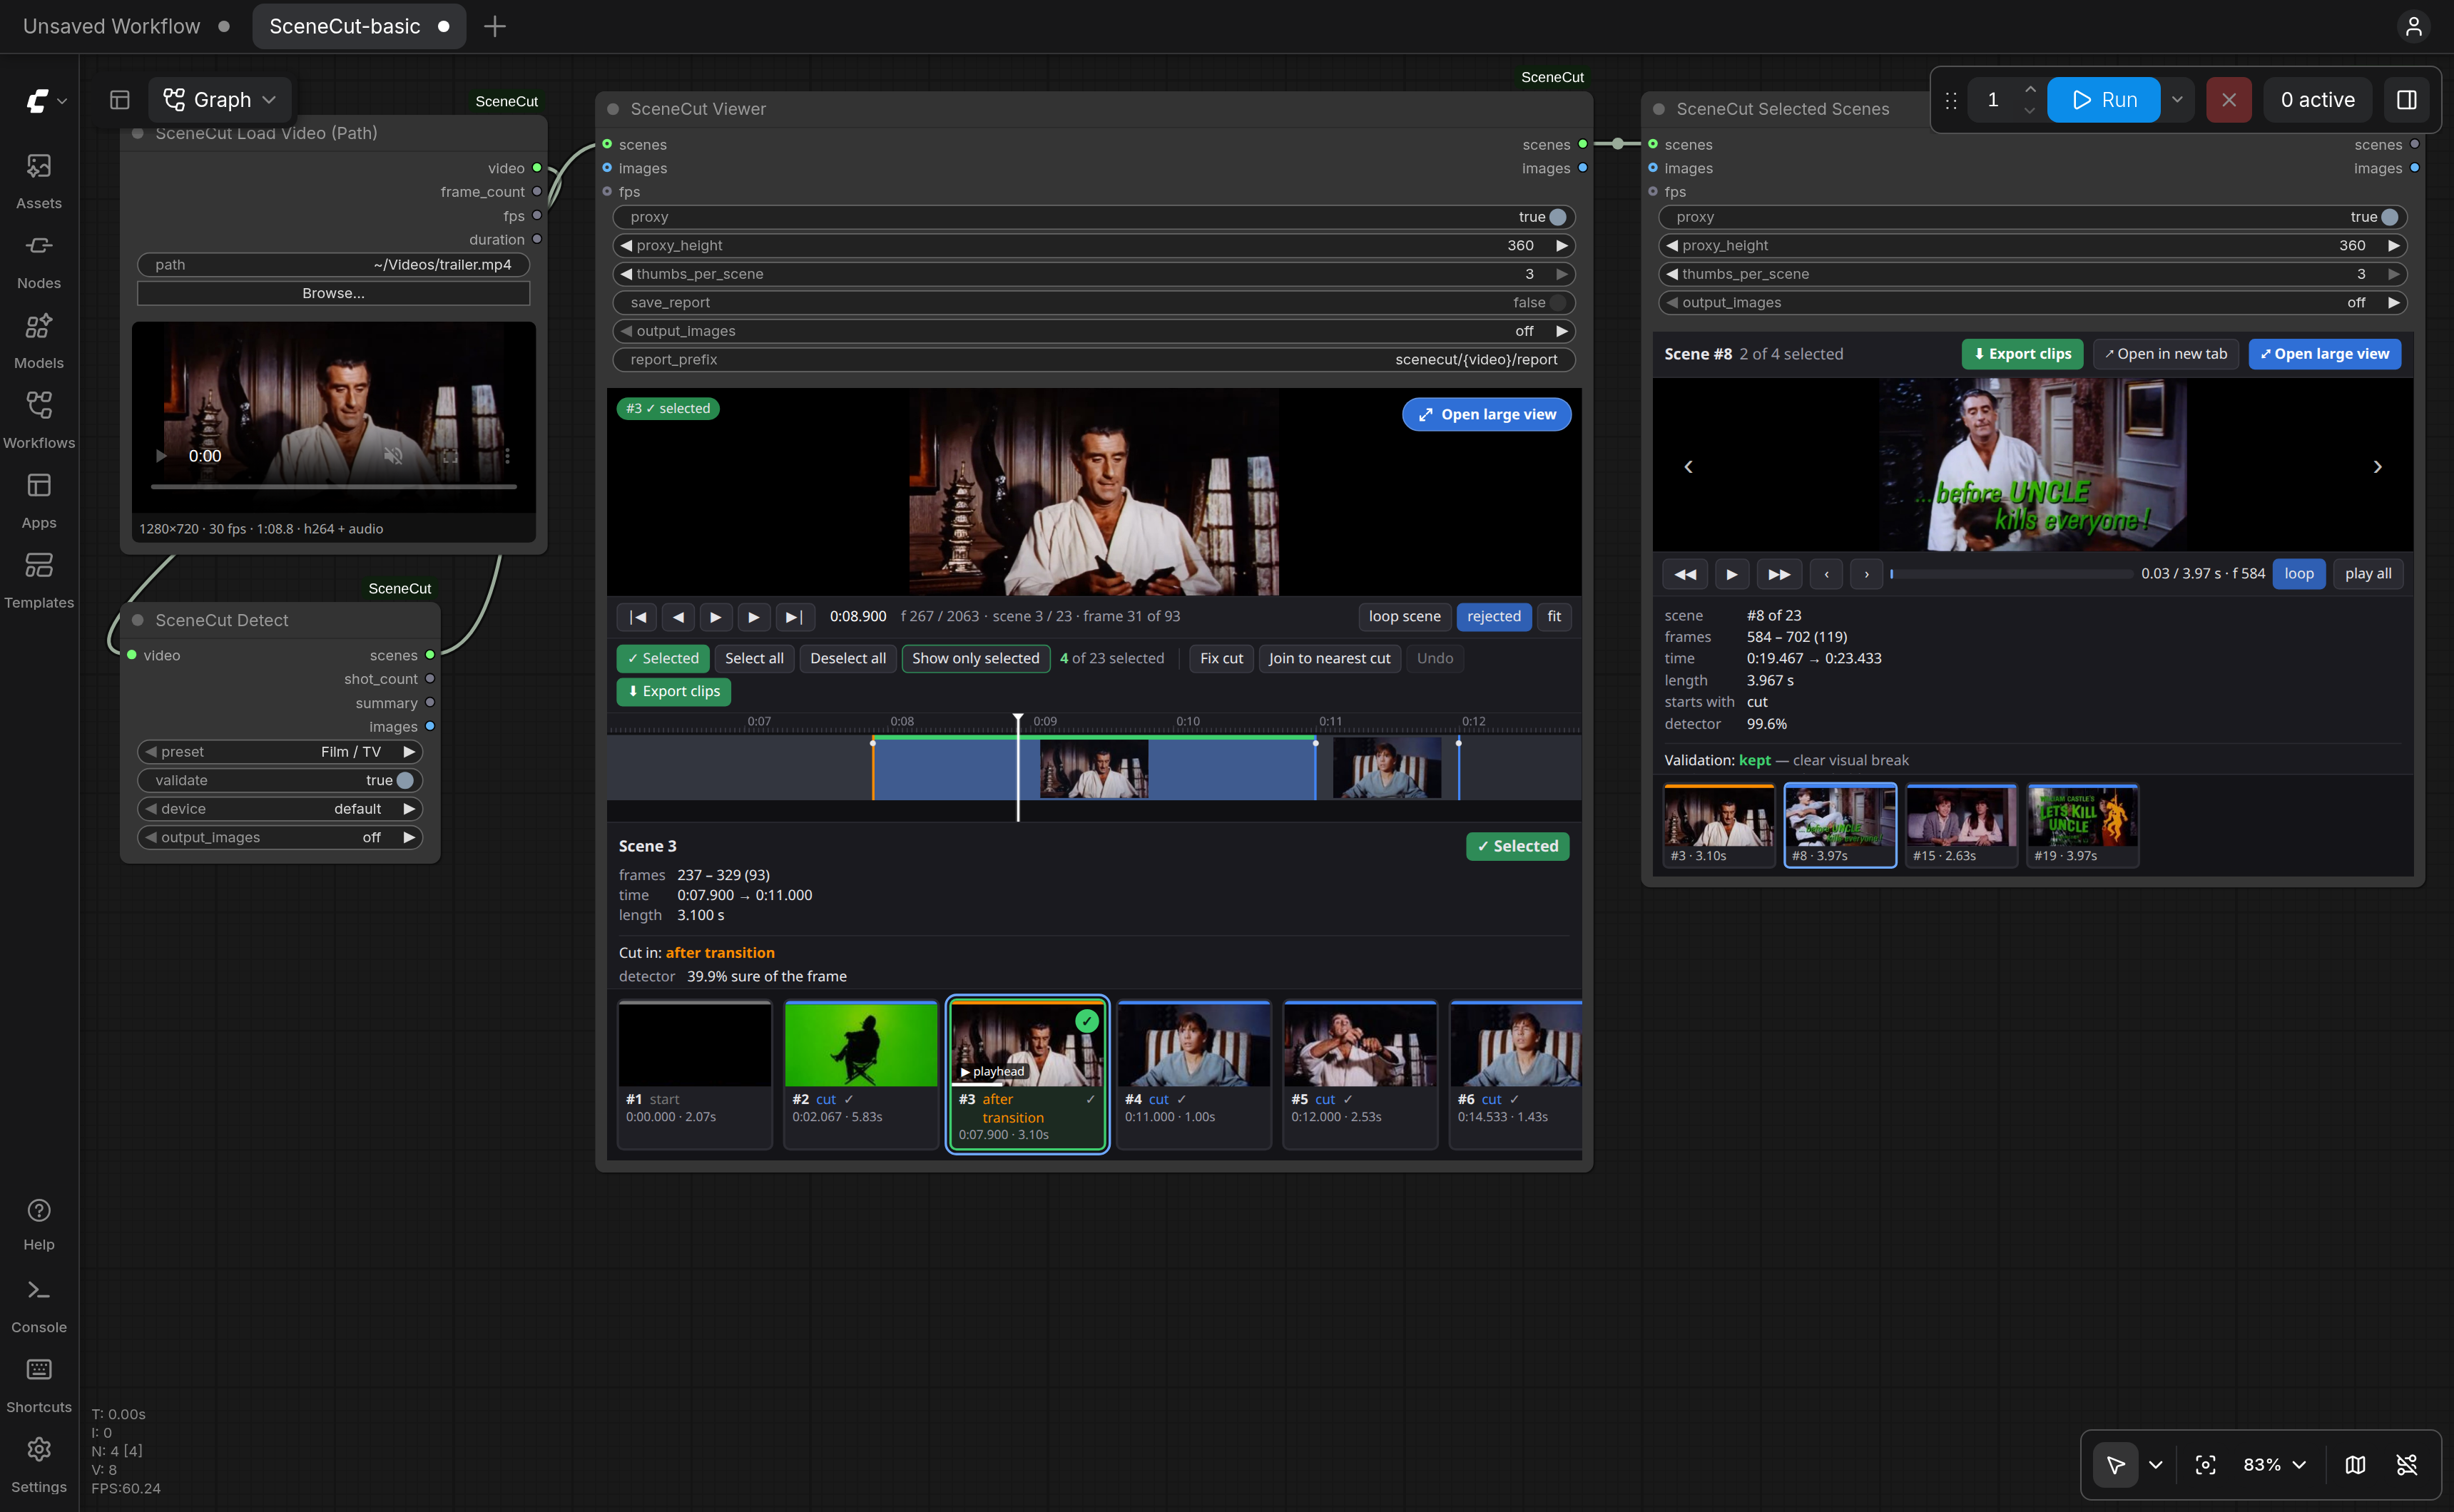Viewport: 2454px width, 1512px height.
Task: Click the user account icon
Action: (x=2414, y=26)
